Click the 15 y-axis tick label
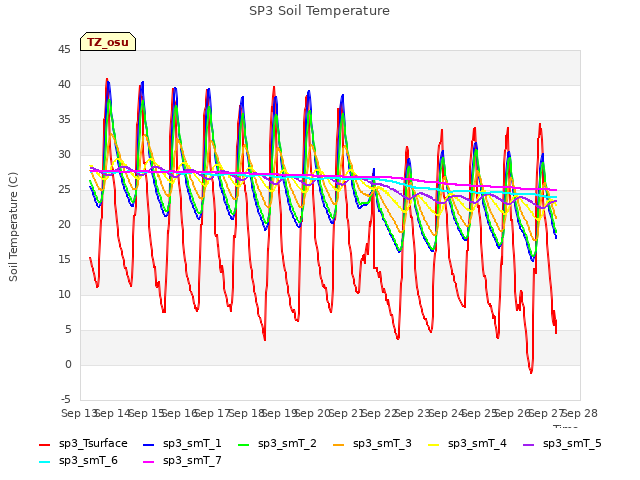 tap(64, 260)
